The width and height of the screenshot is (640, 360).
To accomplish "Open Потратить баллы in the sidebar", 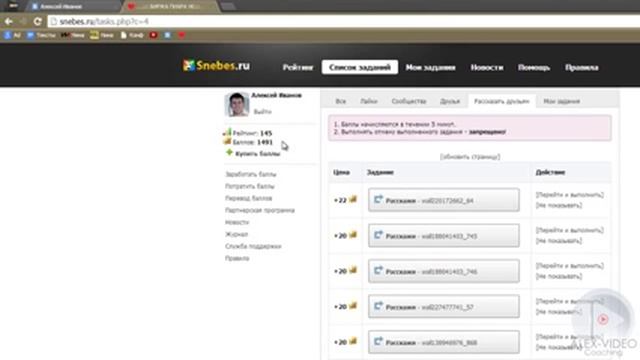I will point(249,186).
